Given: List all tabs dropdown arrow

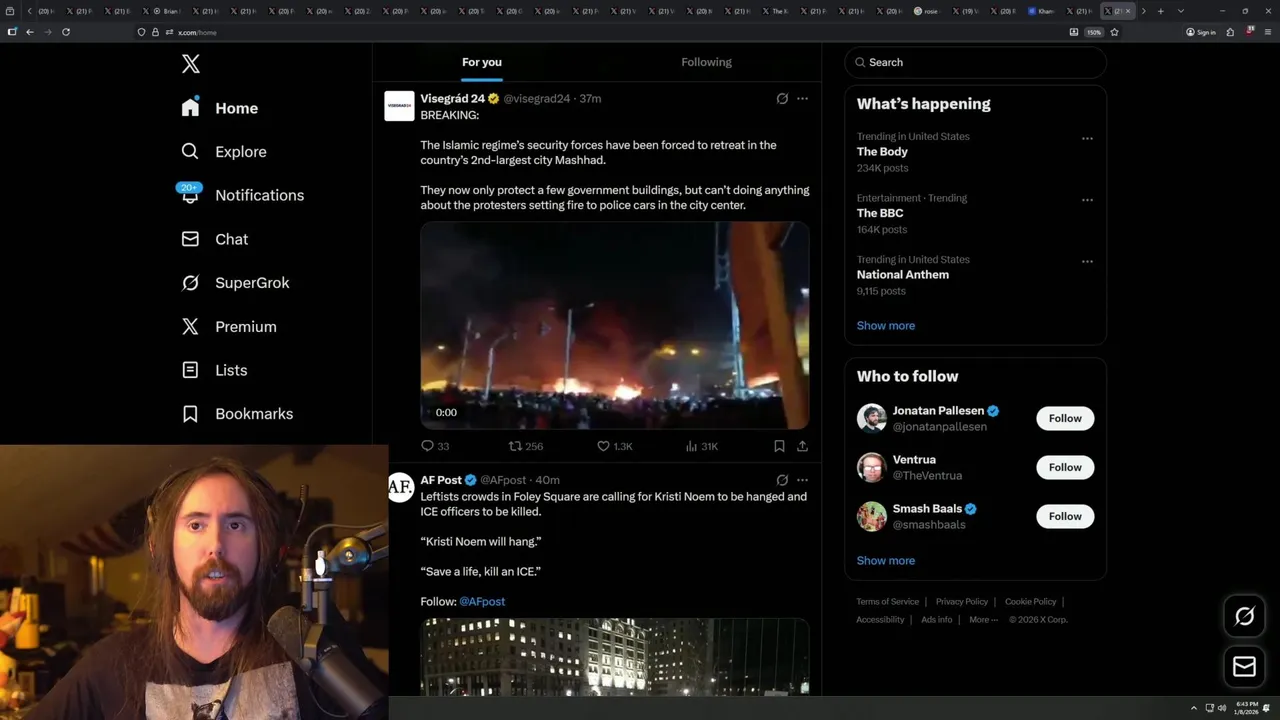Looking at the screenshot, I should click(x=1181, y=11).
